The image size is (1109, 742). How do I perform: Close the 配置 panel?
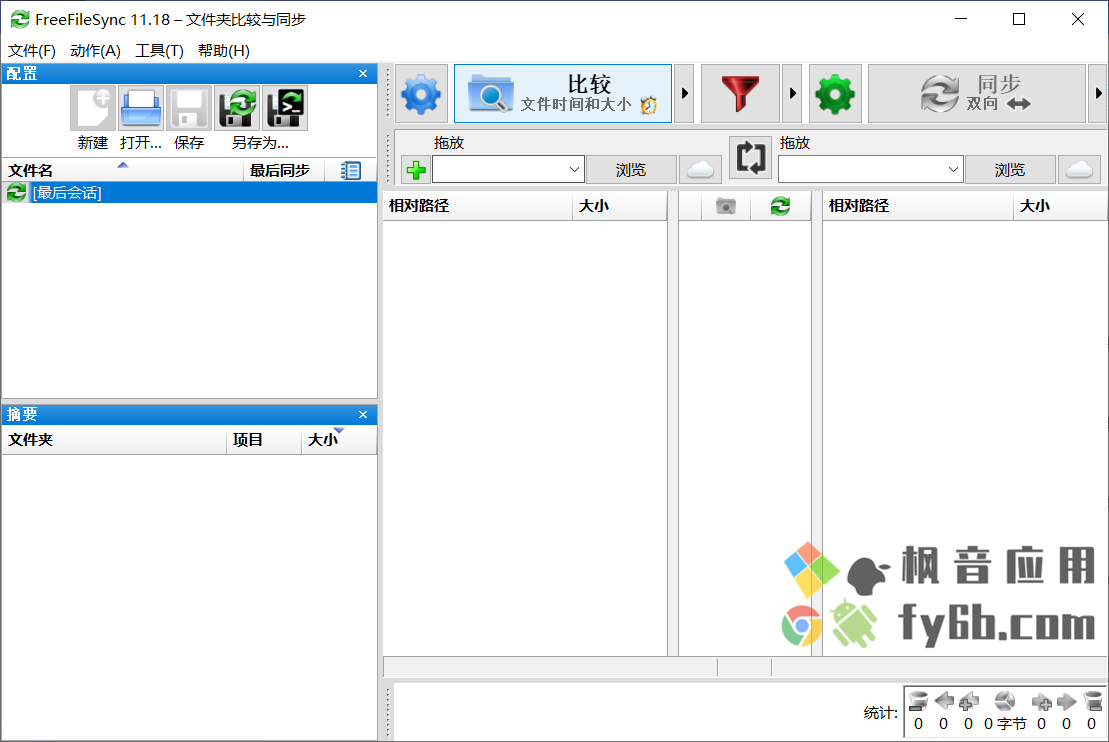[363, 74]
